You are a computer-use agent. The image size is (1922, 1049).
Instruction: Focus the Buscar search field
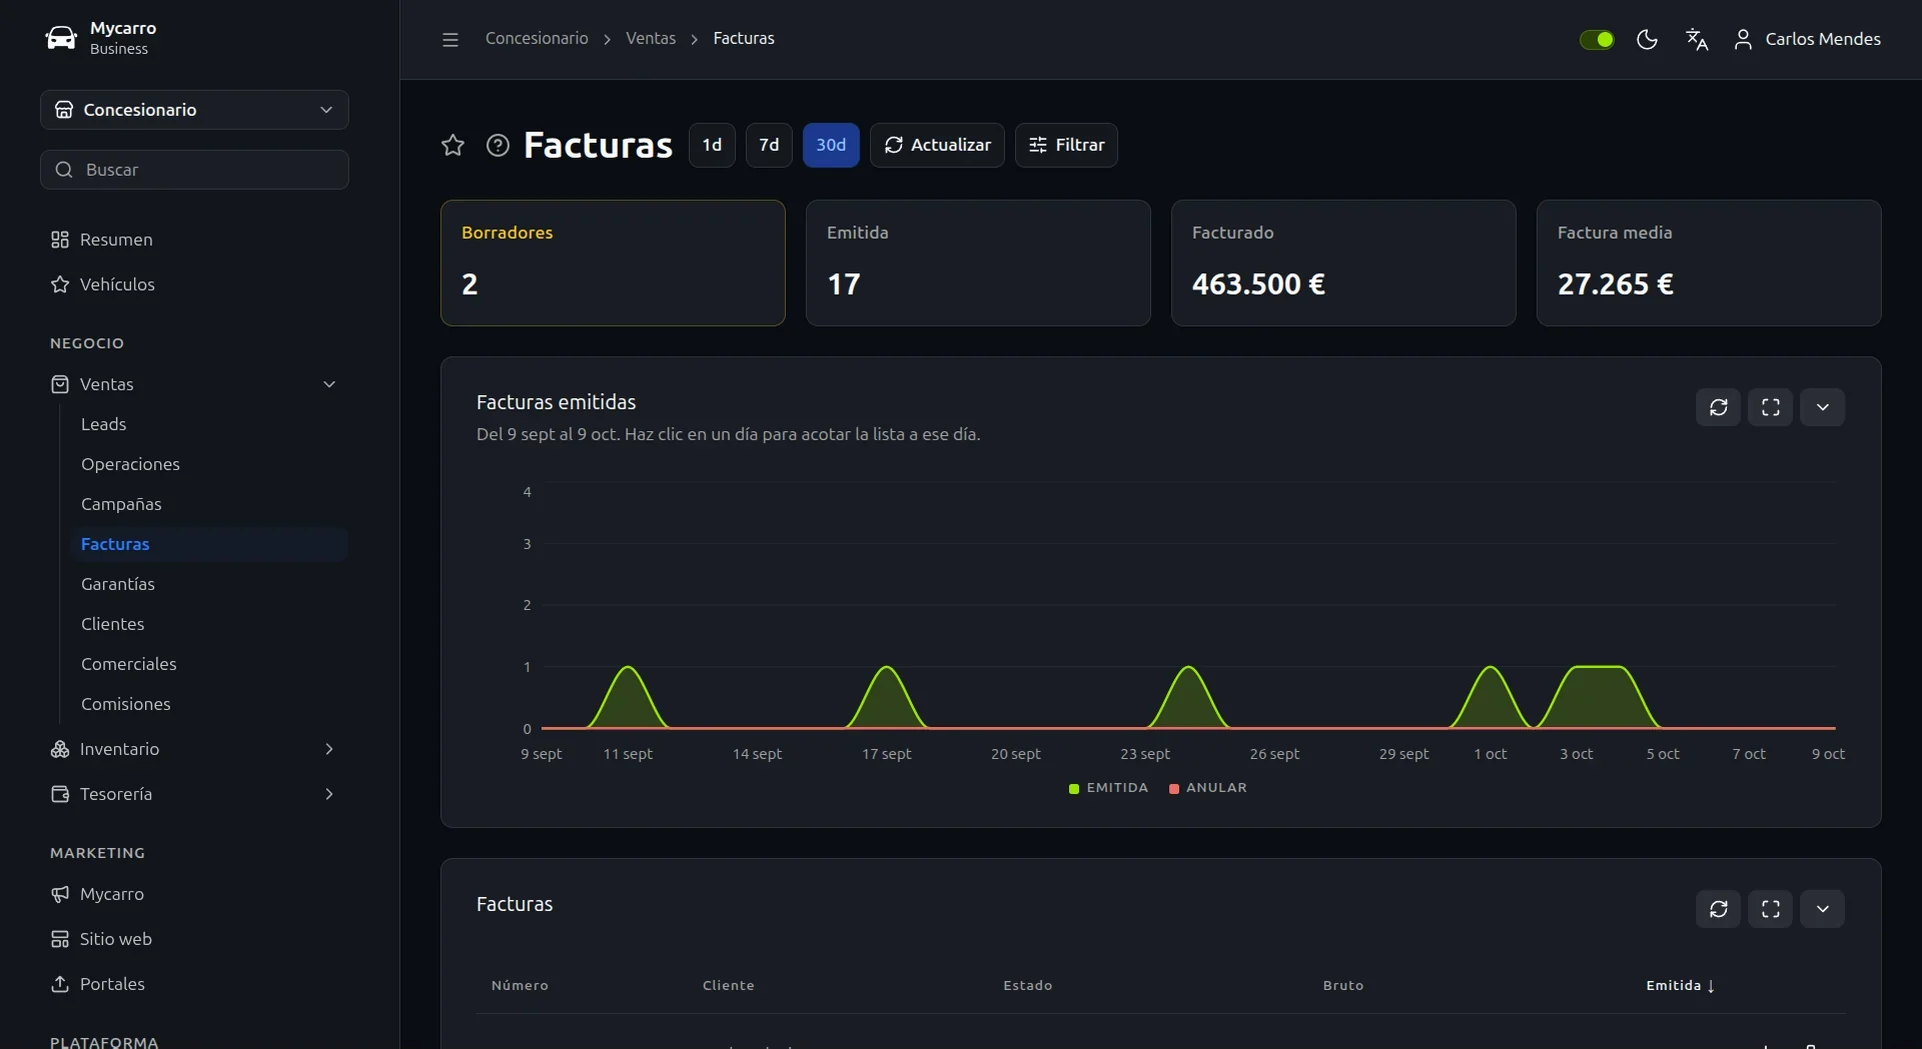click(x=194, y=170)
